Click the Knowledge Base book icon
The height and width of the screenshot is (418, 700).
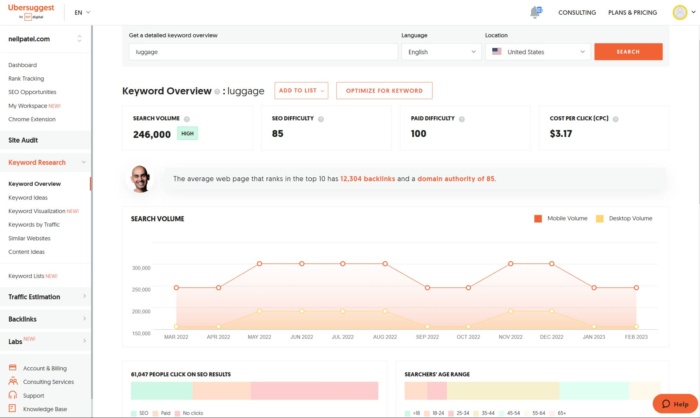click(x=12, y=408)
